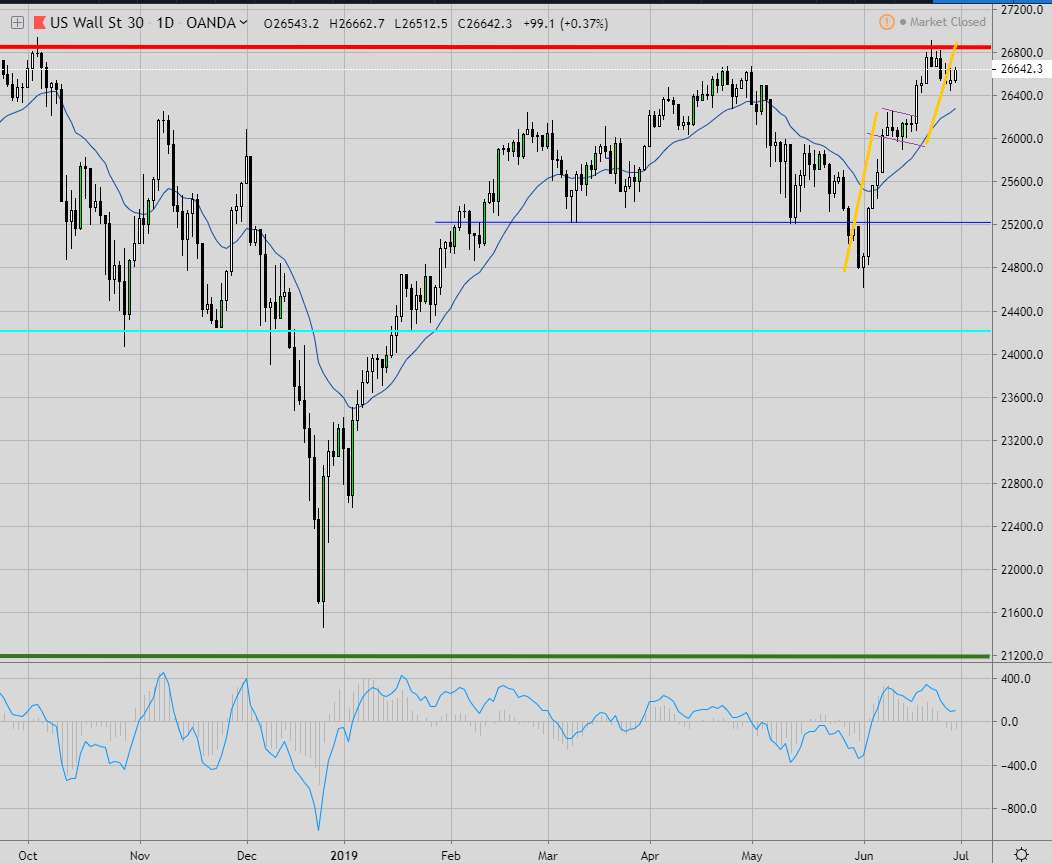
Task: Click the Jun label on the time axis
Action: 864,856
